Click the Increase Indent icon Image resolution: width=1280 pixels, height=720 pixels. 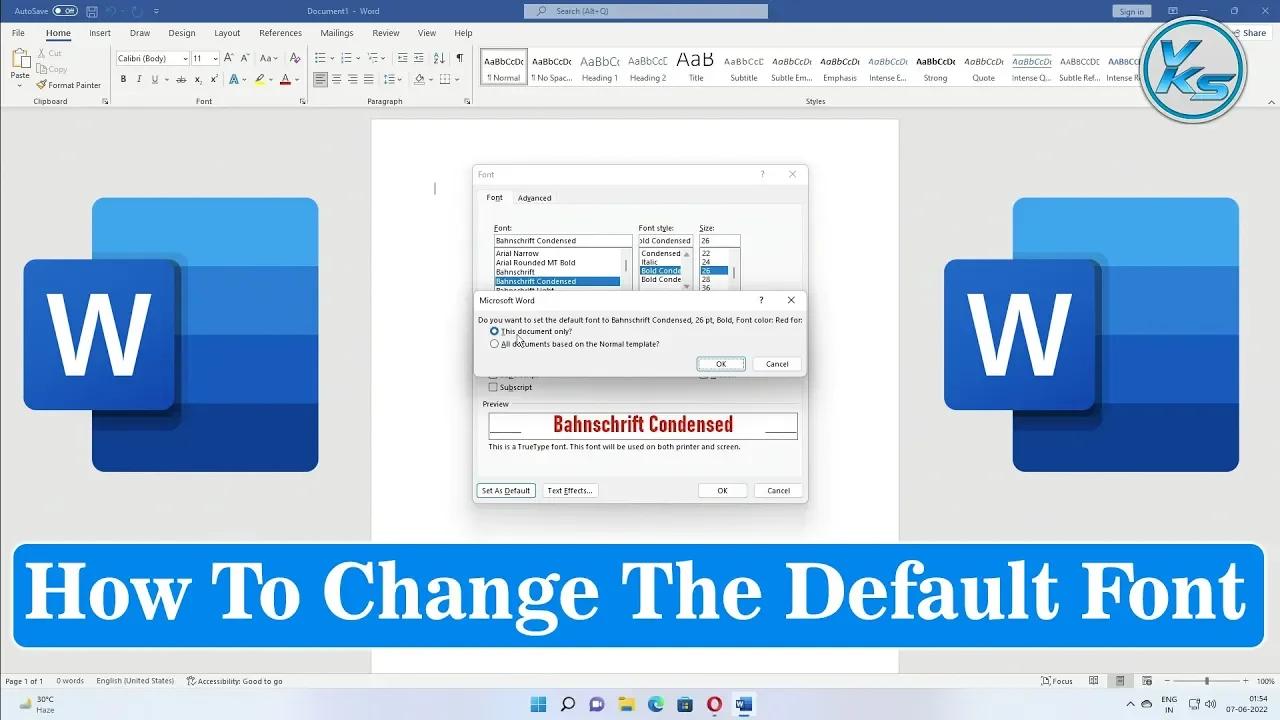click(x=419, y=58)
